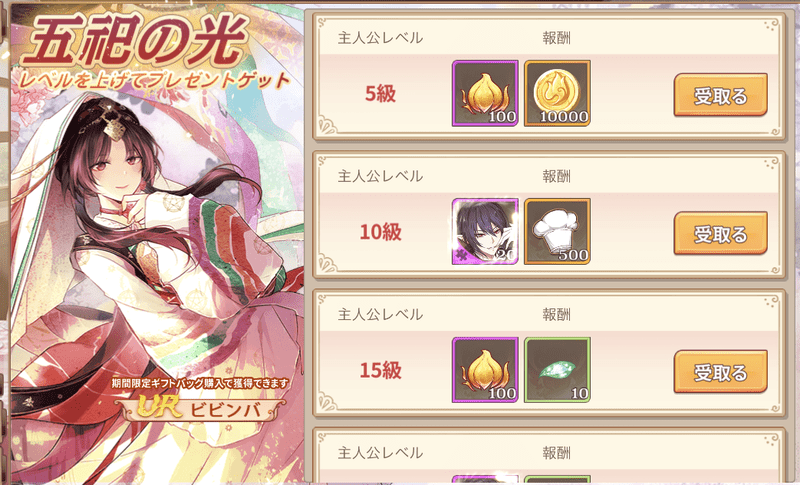Tap 主人公レベル header in bottom cut-off panel
This screenshot has height=485, width=800.
pyautogui.click(x=380, y=453)
